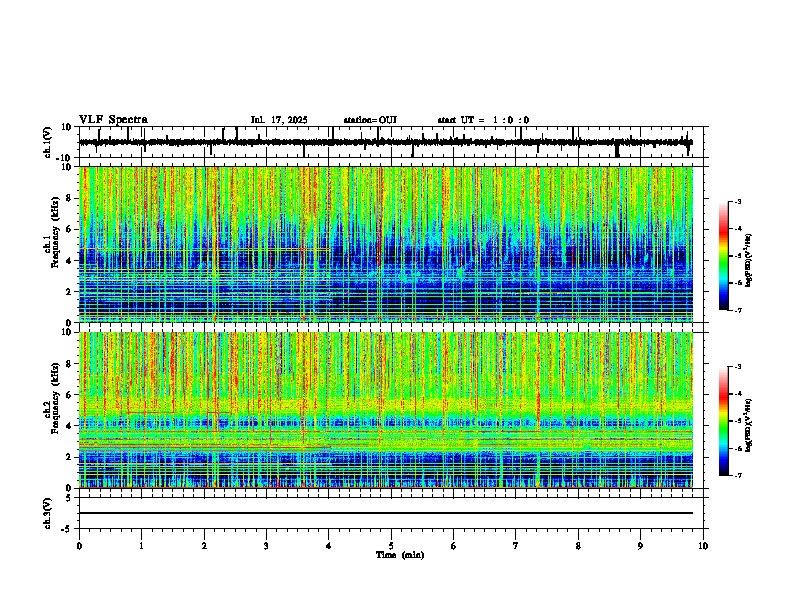
Task: Click the ch.1(V) waveform axis label
Action: click(48, 142)
